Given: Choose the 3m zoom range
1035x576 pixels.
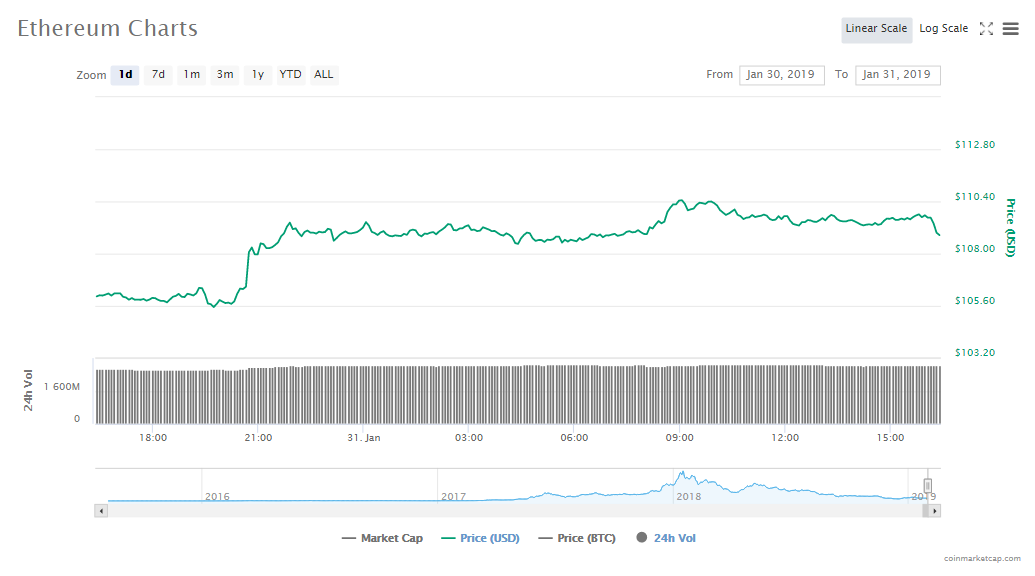Looking at the screenshot, I should 225,75.
